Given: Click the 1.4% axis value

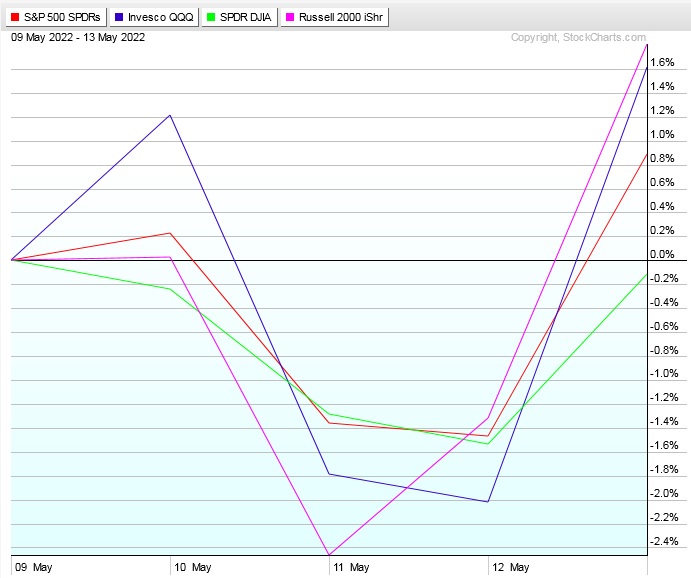Looking at the screenshot, I should [662, 86].
